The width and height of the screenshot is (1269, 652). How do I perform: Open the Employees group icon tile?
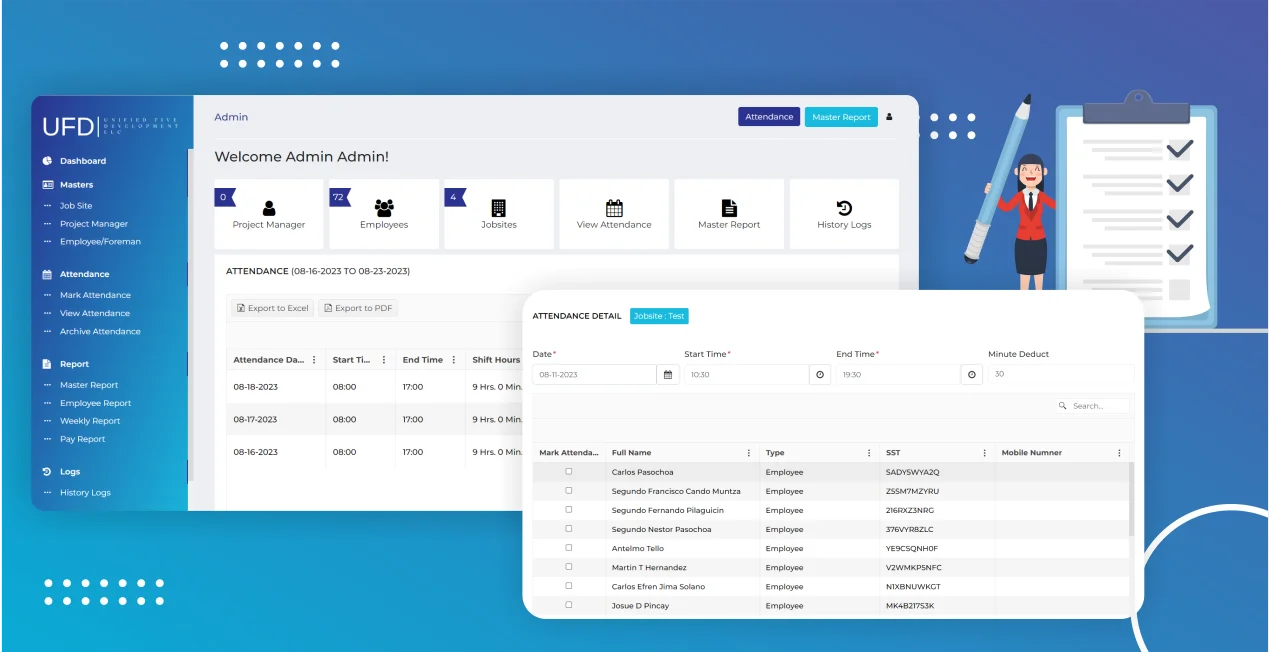click(x=384, y=208)
